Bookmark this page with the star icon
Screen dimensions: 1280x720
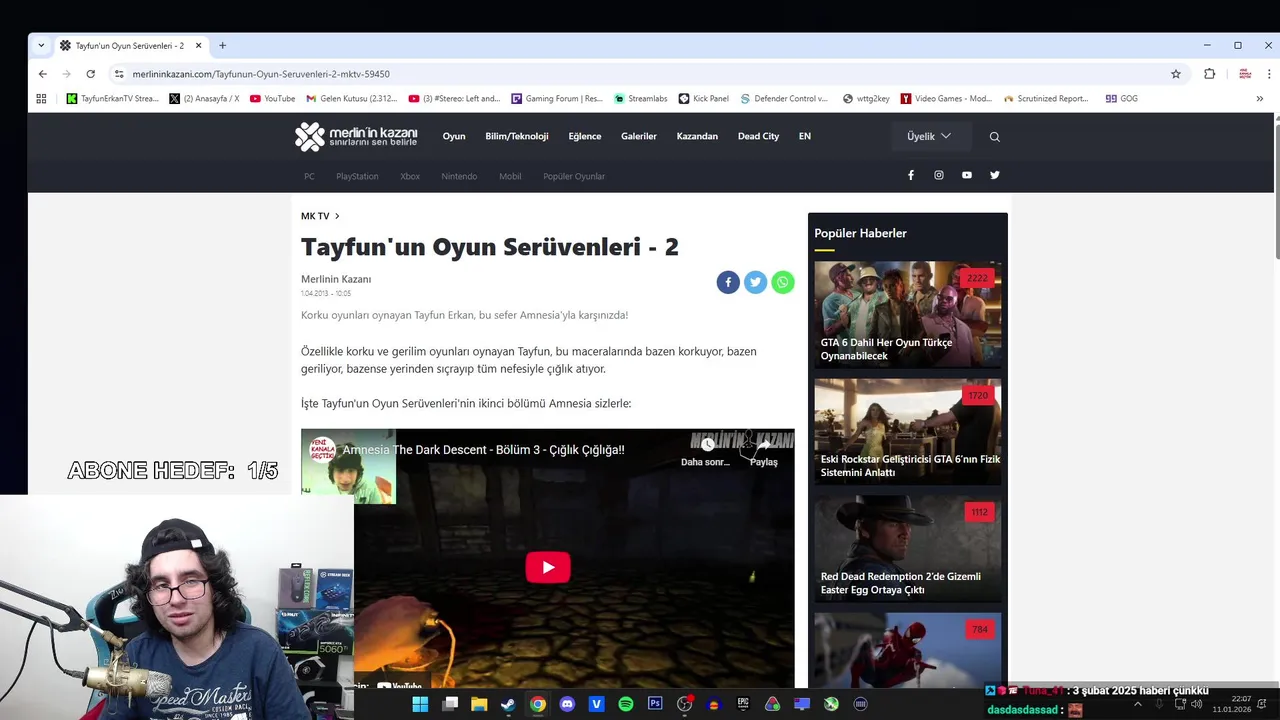coord(1176,74)
